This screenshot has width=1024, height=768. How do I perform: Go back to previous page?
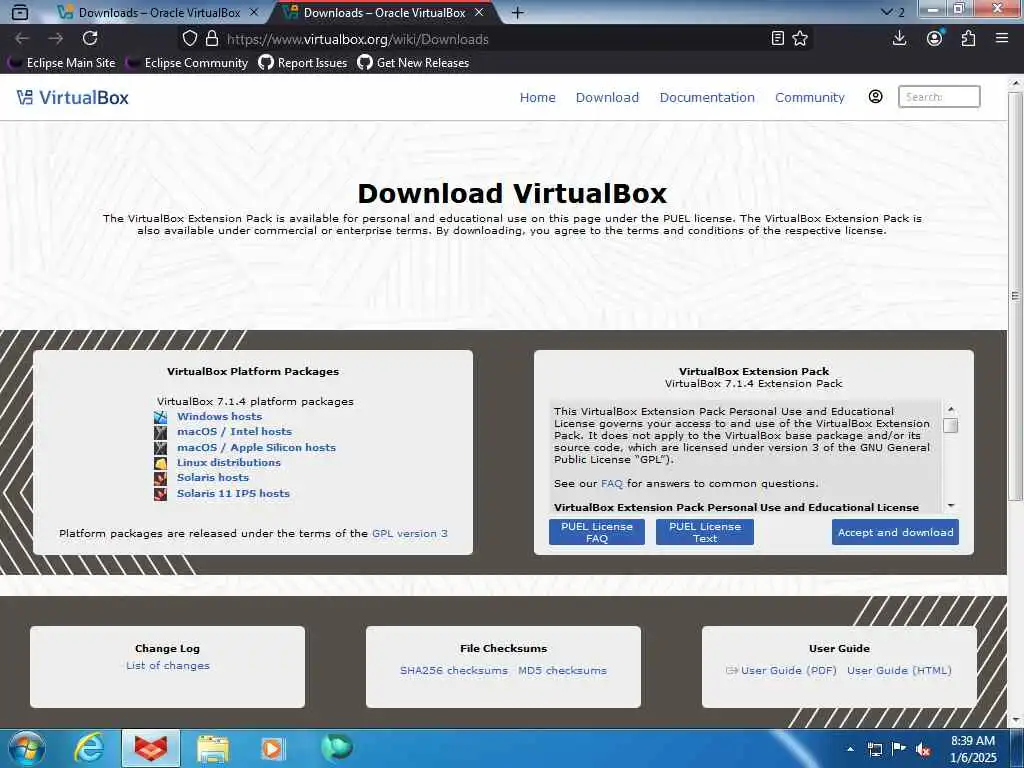click(x=22, y=39)
